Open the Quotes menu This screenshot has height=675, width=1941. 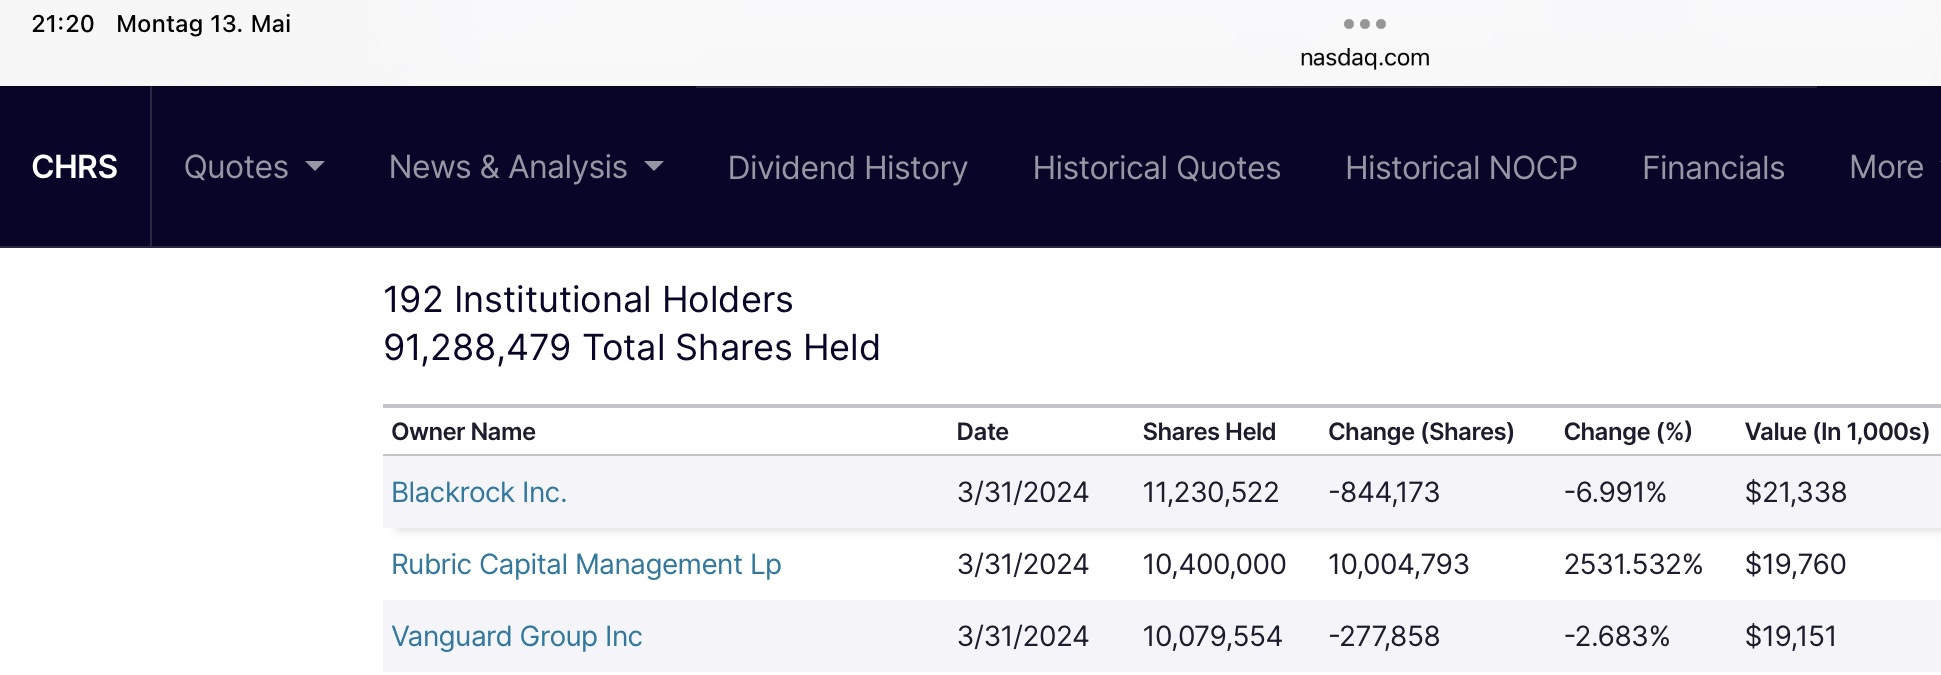tap(237, 167)
